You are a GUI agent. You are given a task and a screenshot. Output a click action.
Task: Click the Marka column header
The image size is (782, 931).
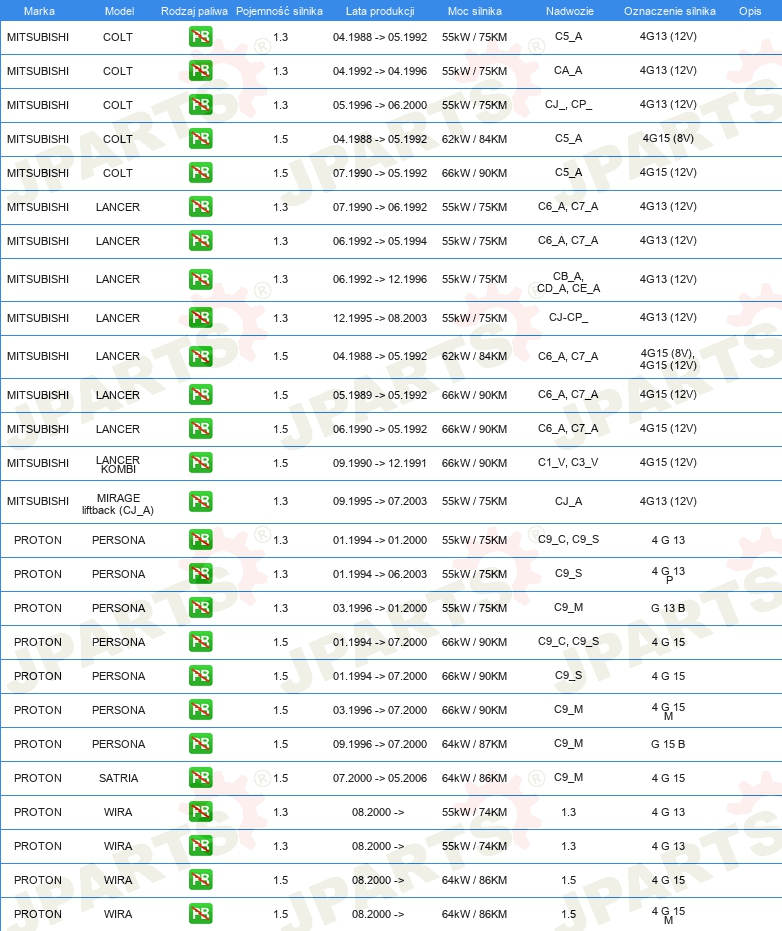click(x=39, y=11)
